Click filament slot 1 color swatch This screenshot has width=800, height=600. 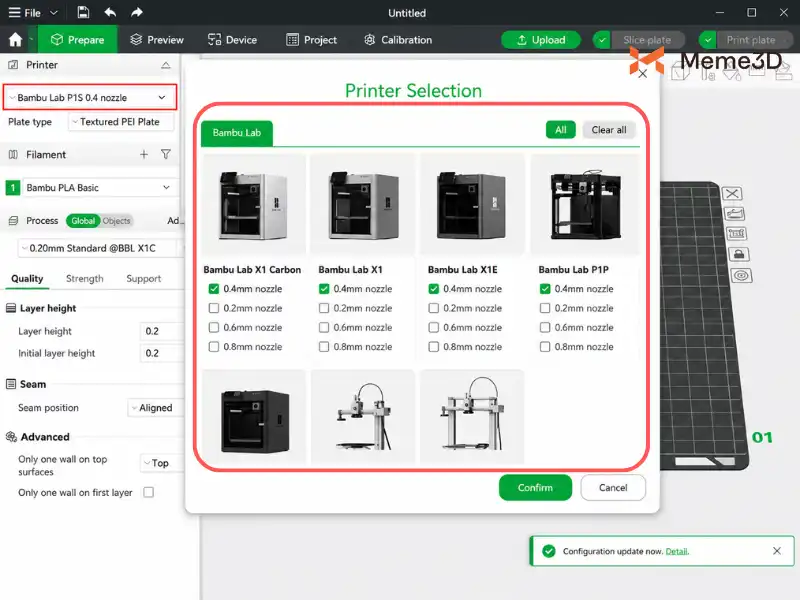(x=13, y=188)
